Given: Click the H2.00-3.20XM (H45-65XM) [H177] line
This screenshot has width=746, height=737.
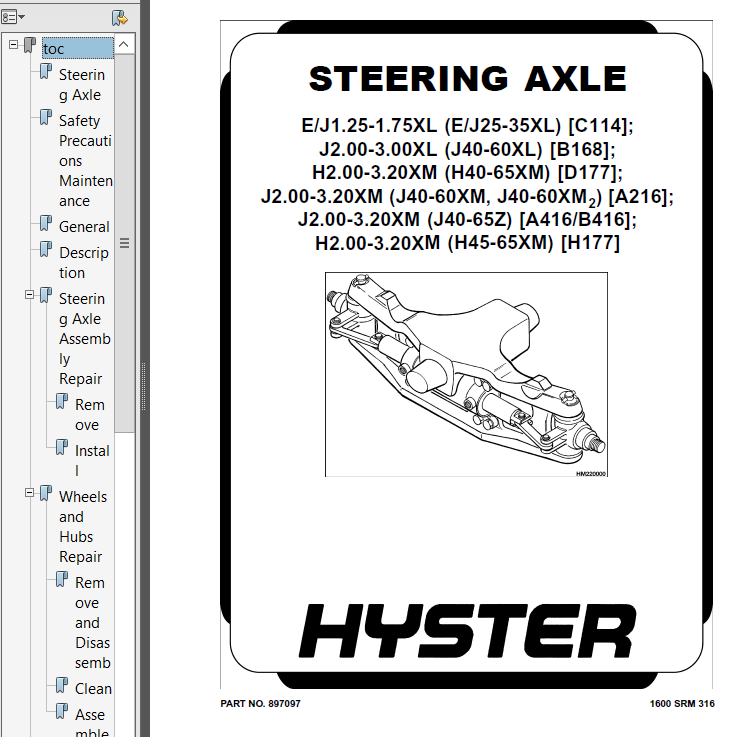Looking at the screenshot, I should tap(467, 243).
